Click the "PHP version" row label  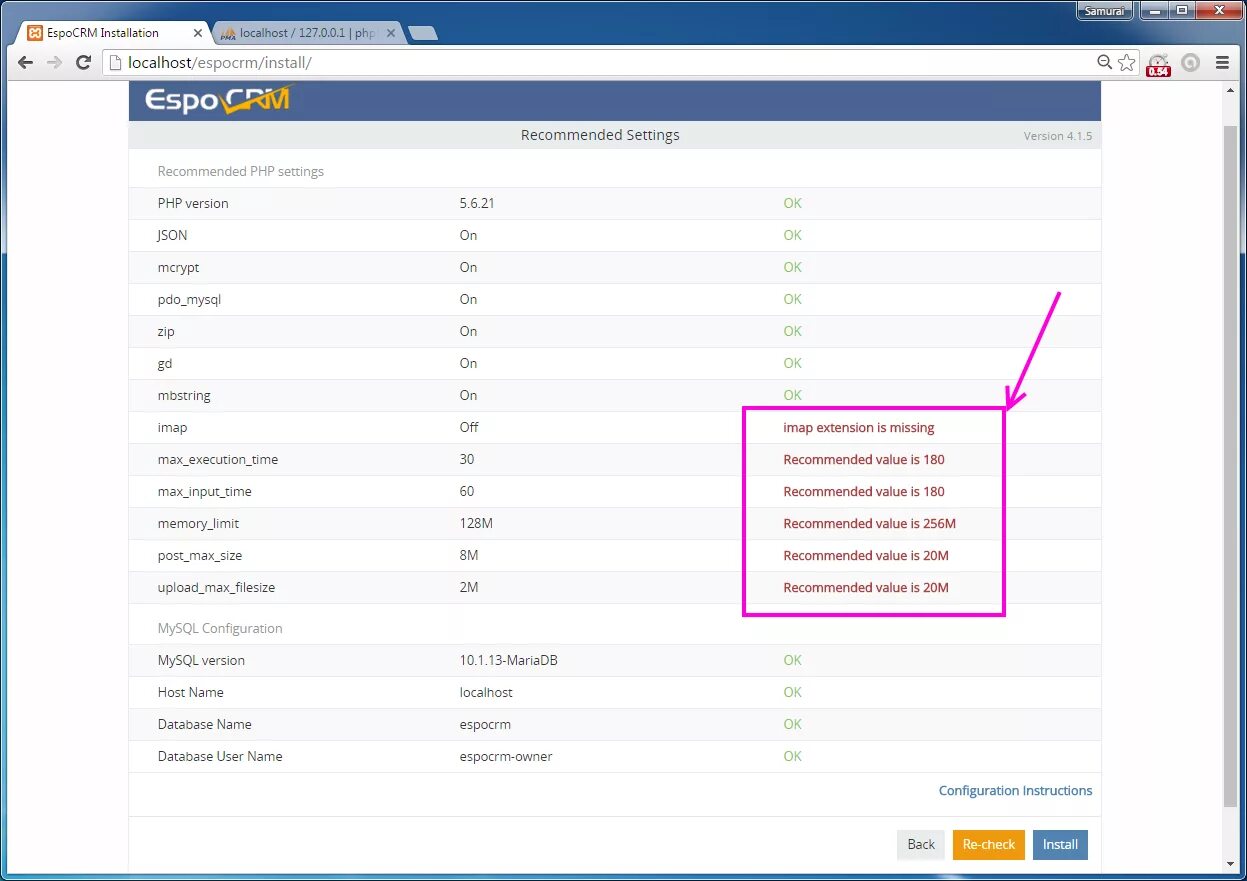coord(193,203)
